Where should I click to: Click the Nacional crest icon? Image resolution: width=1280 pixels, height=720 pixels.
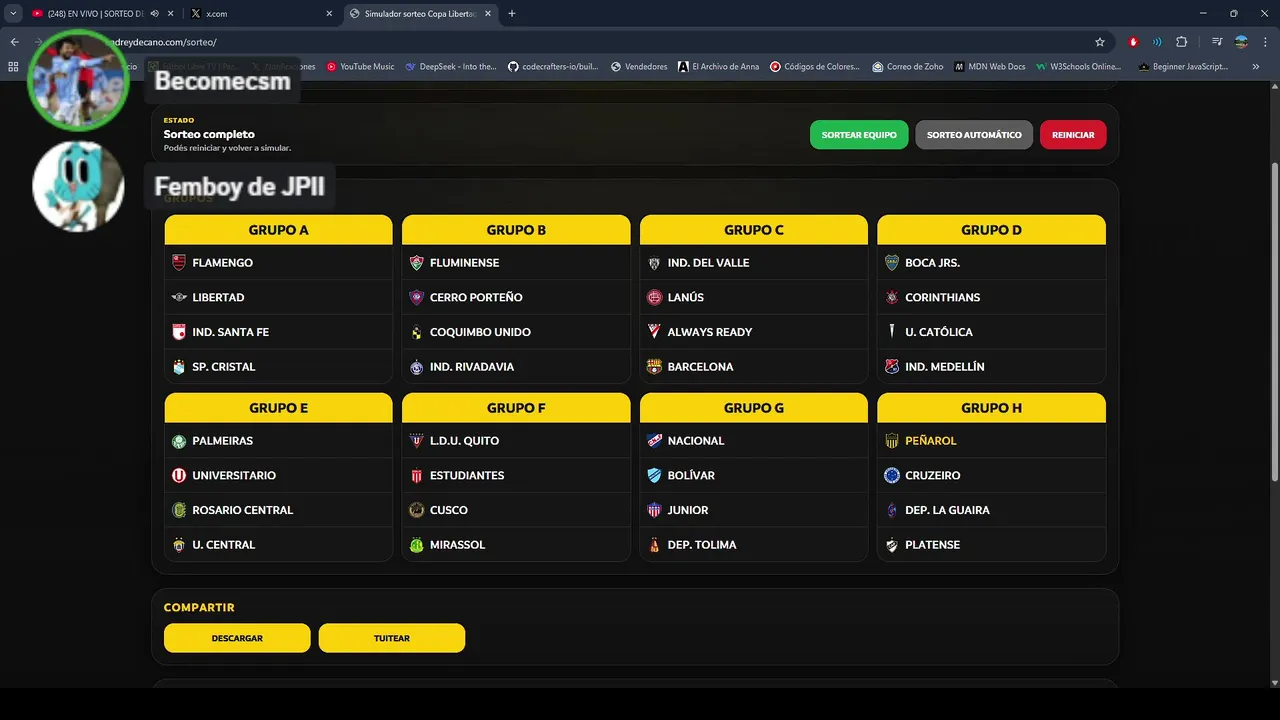click(654, 441)
